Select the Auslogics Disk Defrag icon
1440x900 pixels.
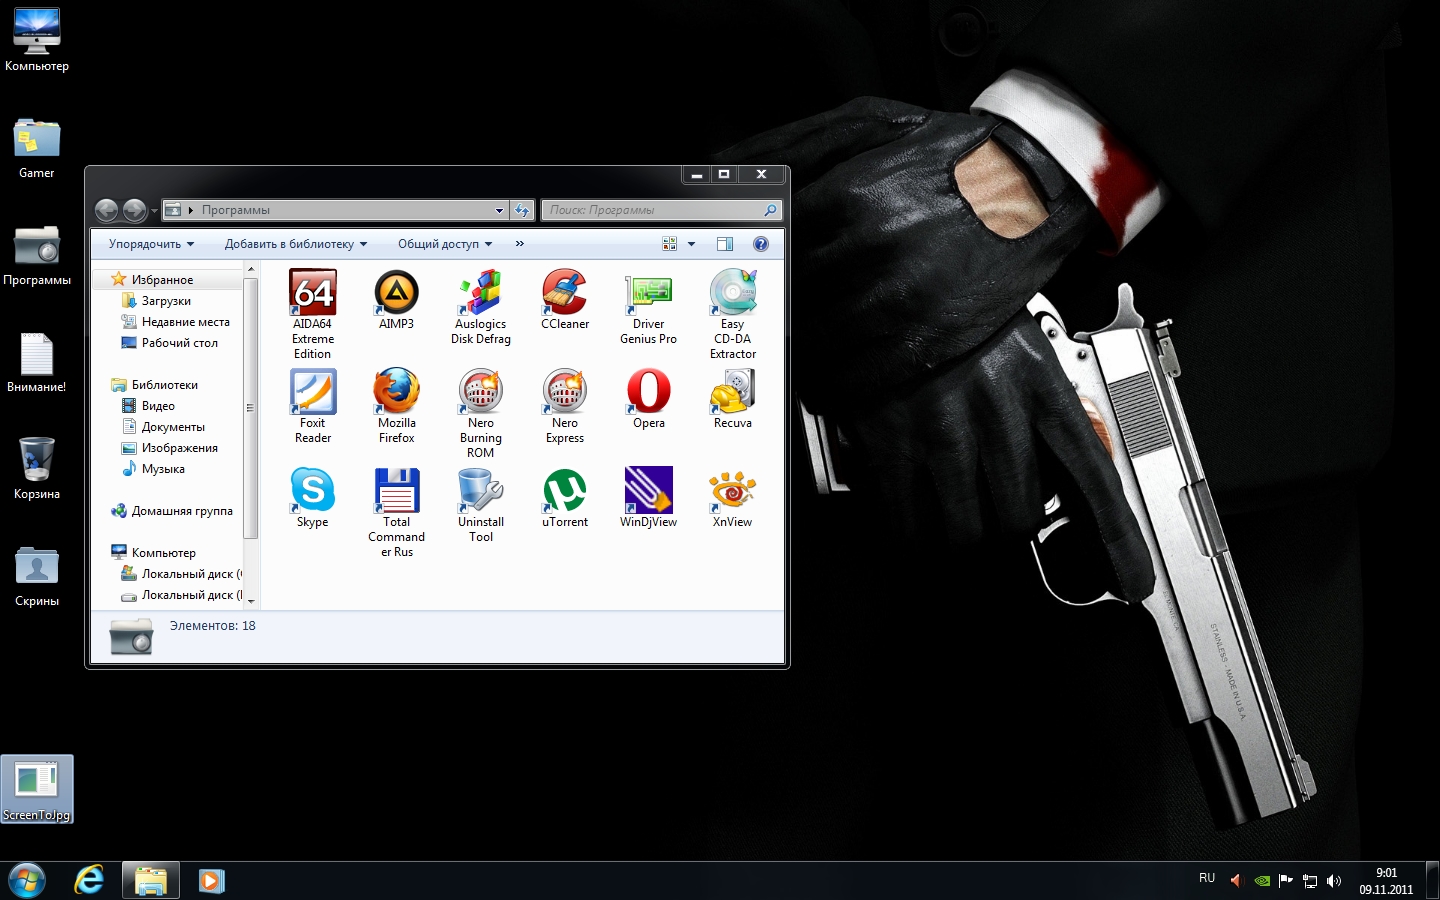[481, 307]
